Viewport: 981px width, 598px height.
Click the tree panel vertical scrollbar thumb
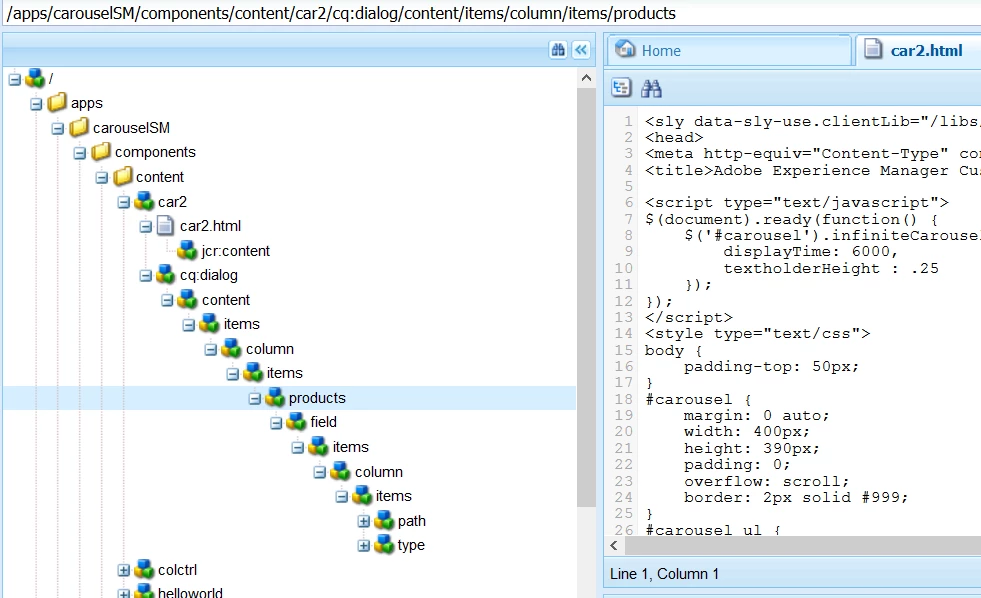(586, 297)
